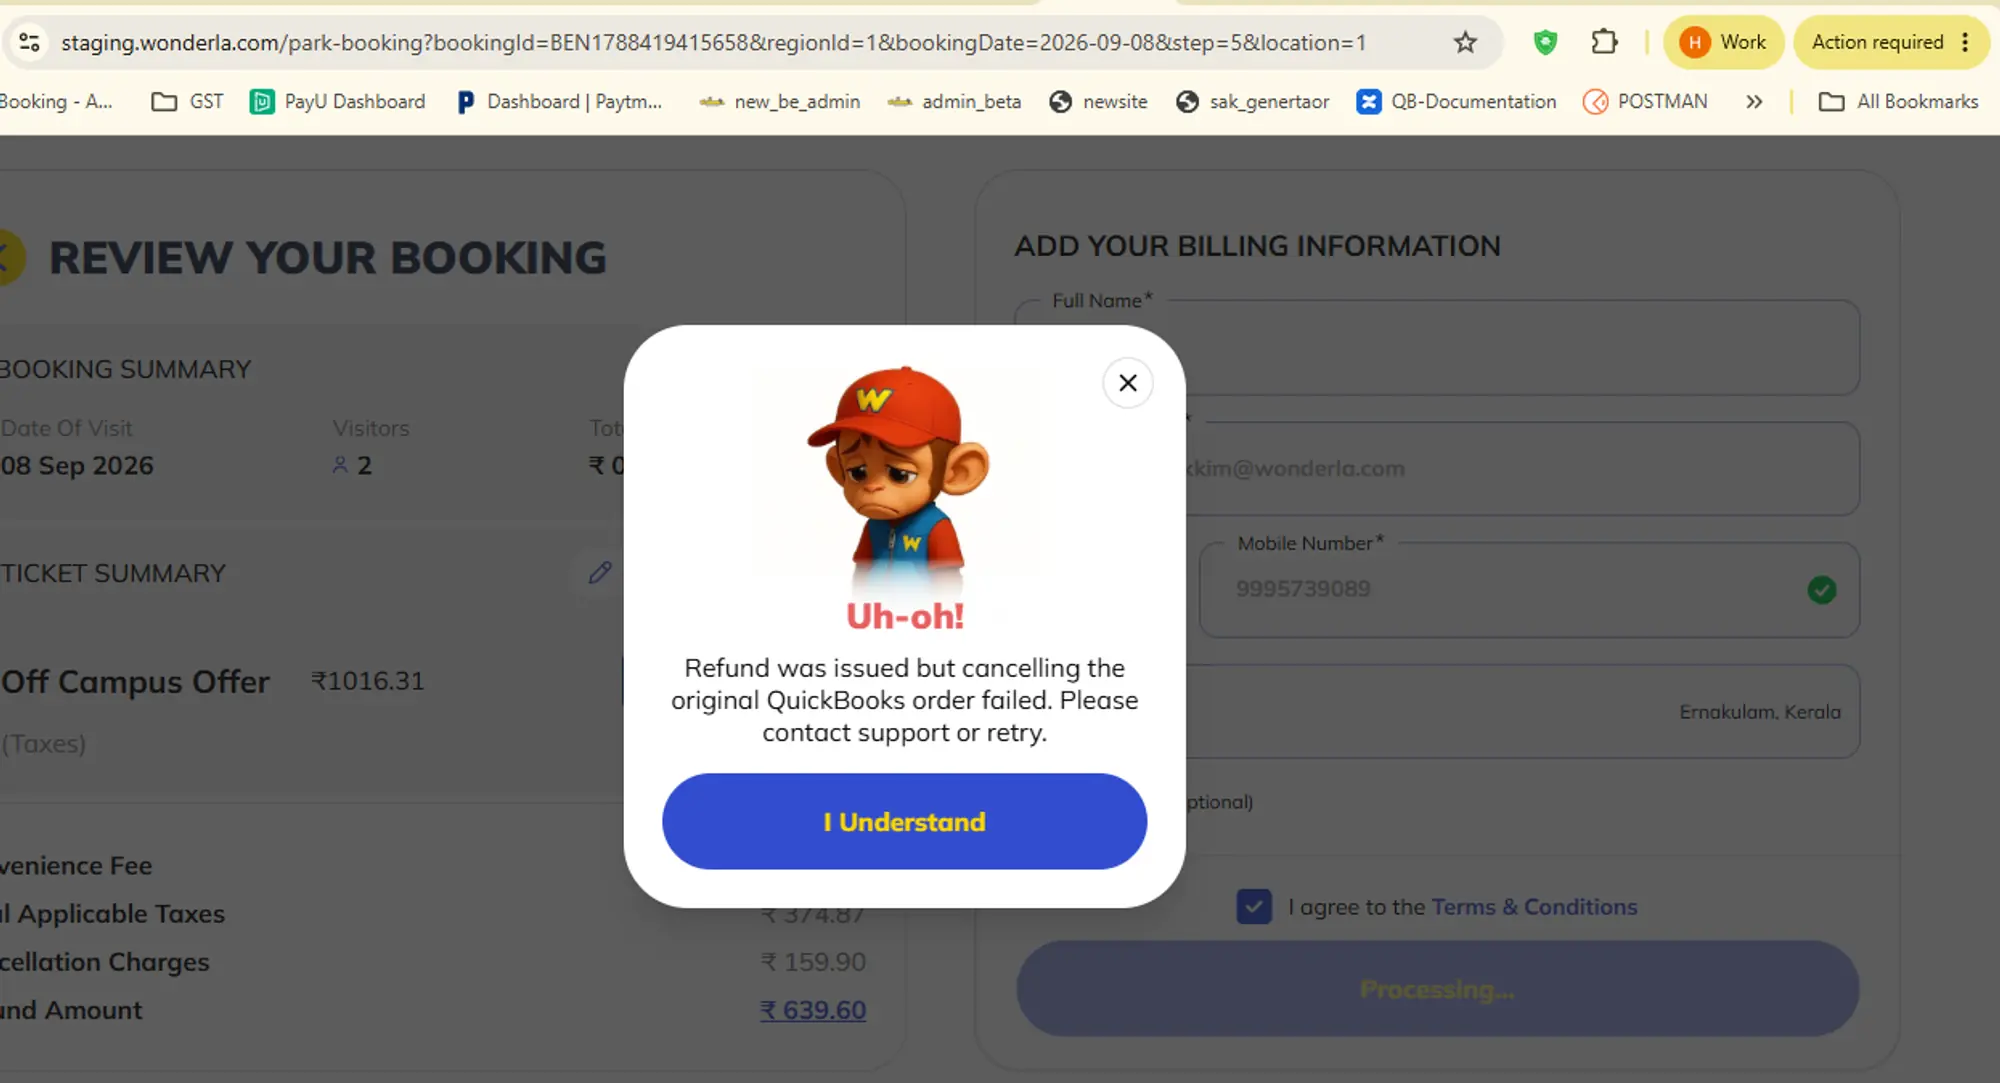Click the I Understand button
The image size is (2000, 1083).
click(x=904, y=821)
